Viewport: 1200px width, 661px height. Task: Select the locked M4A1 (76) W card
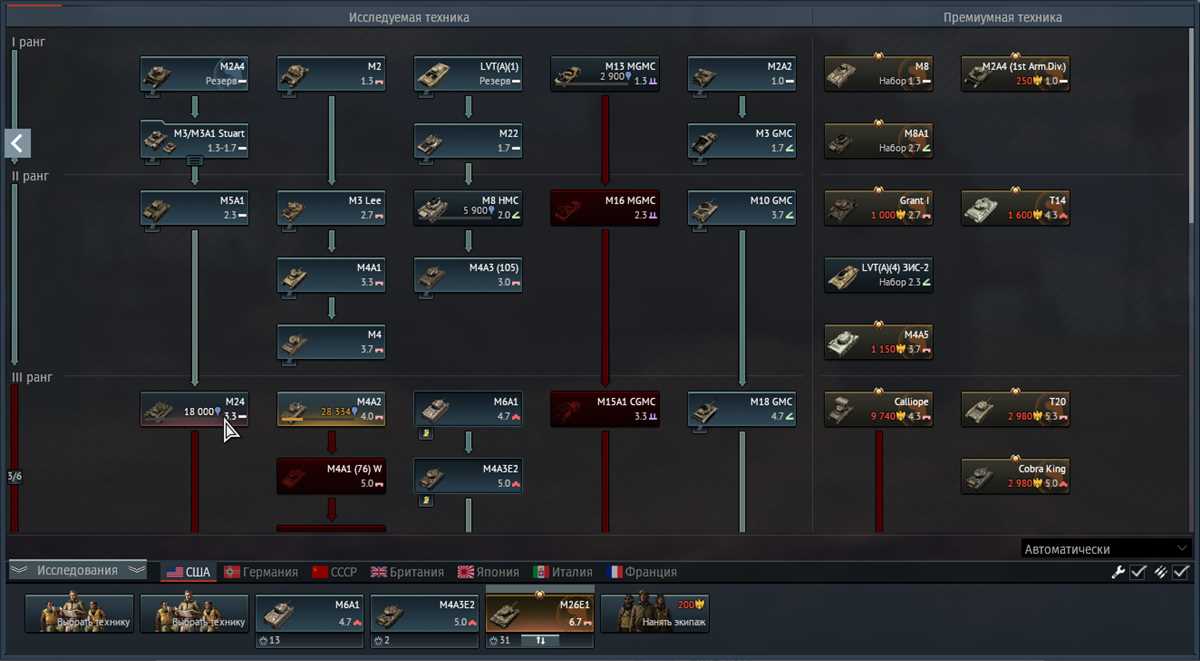[331, 476]
